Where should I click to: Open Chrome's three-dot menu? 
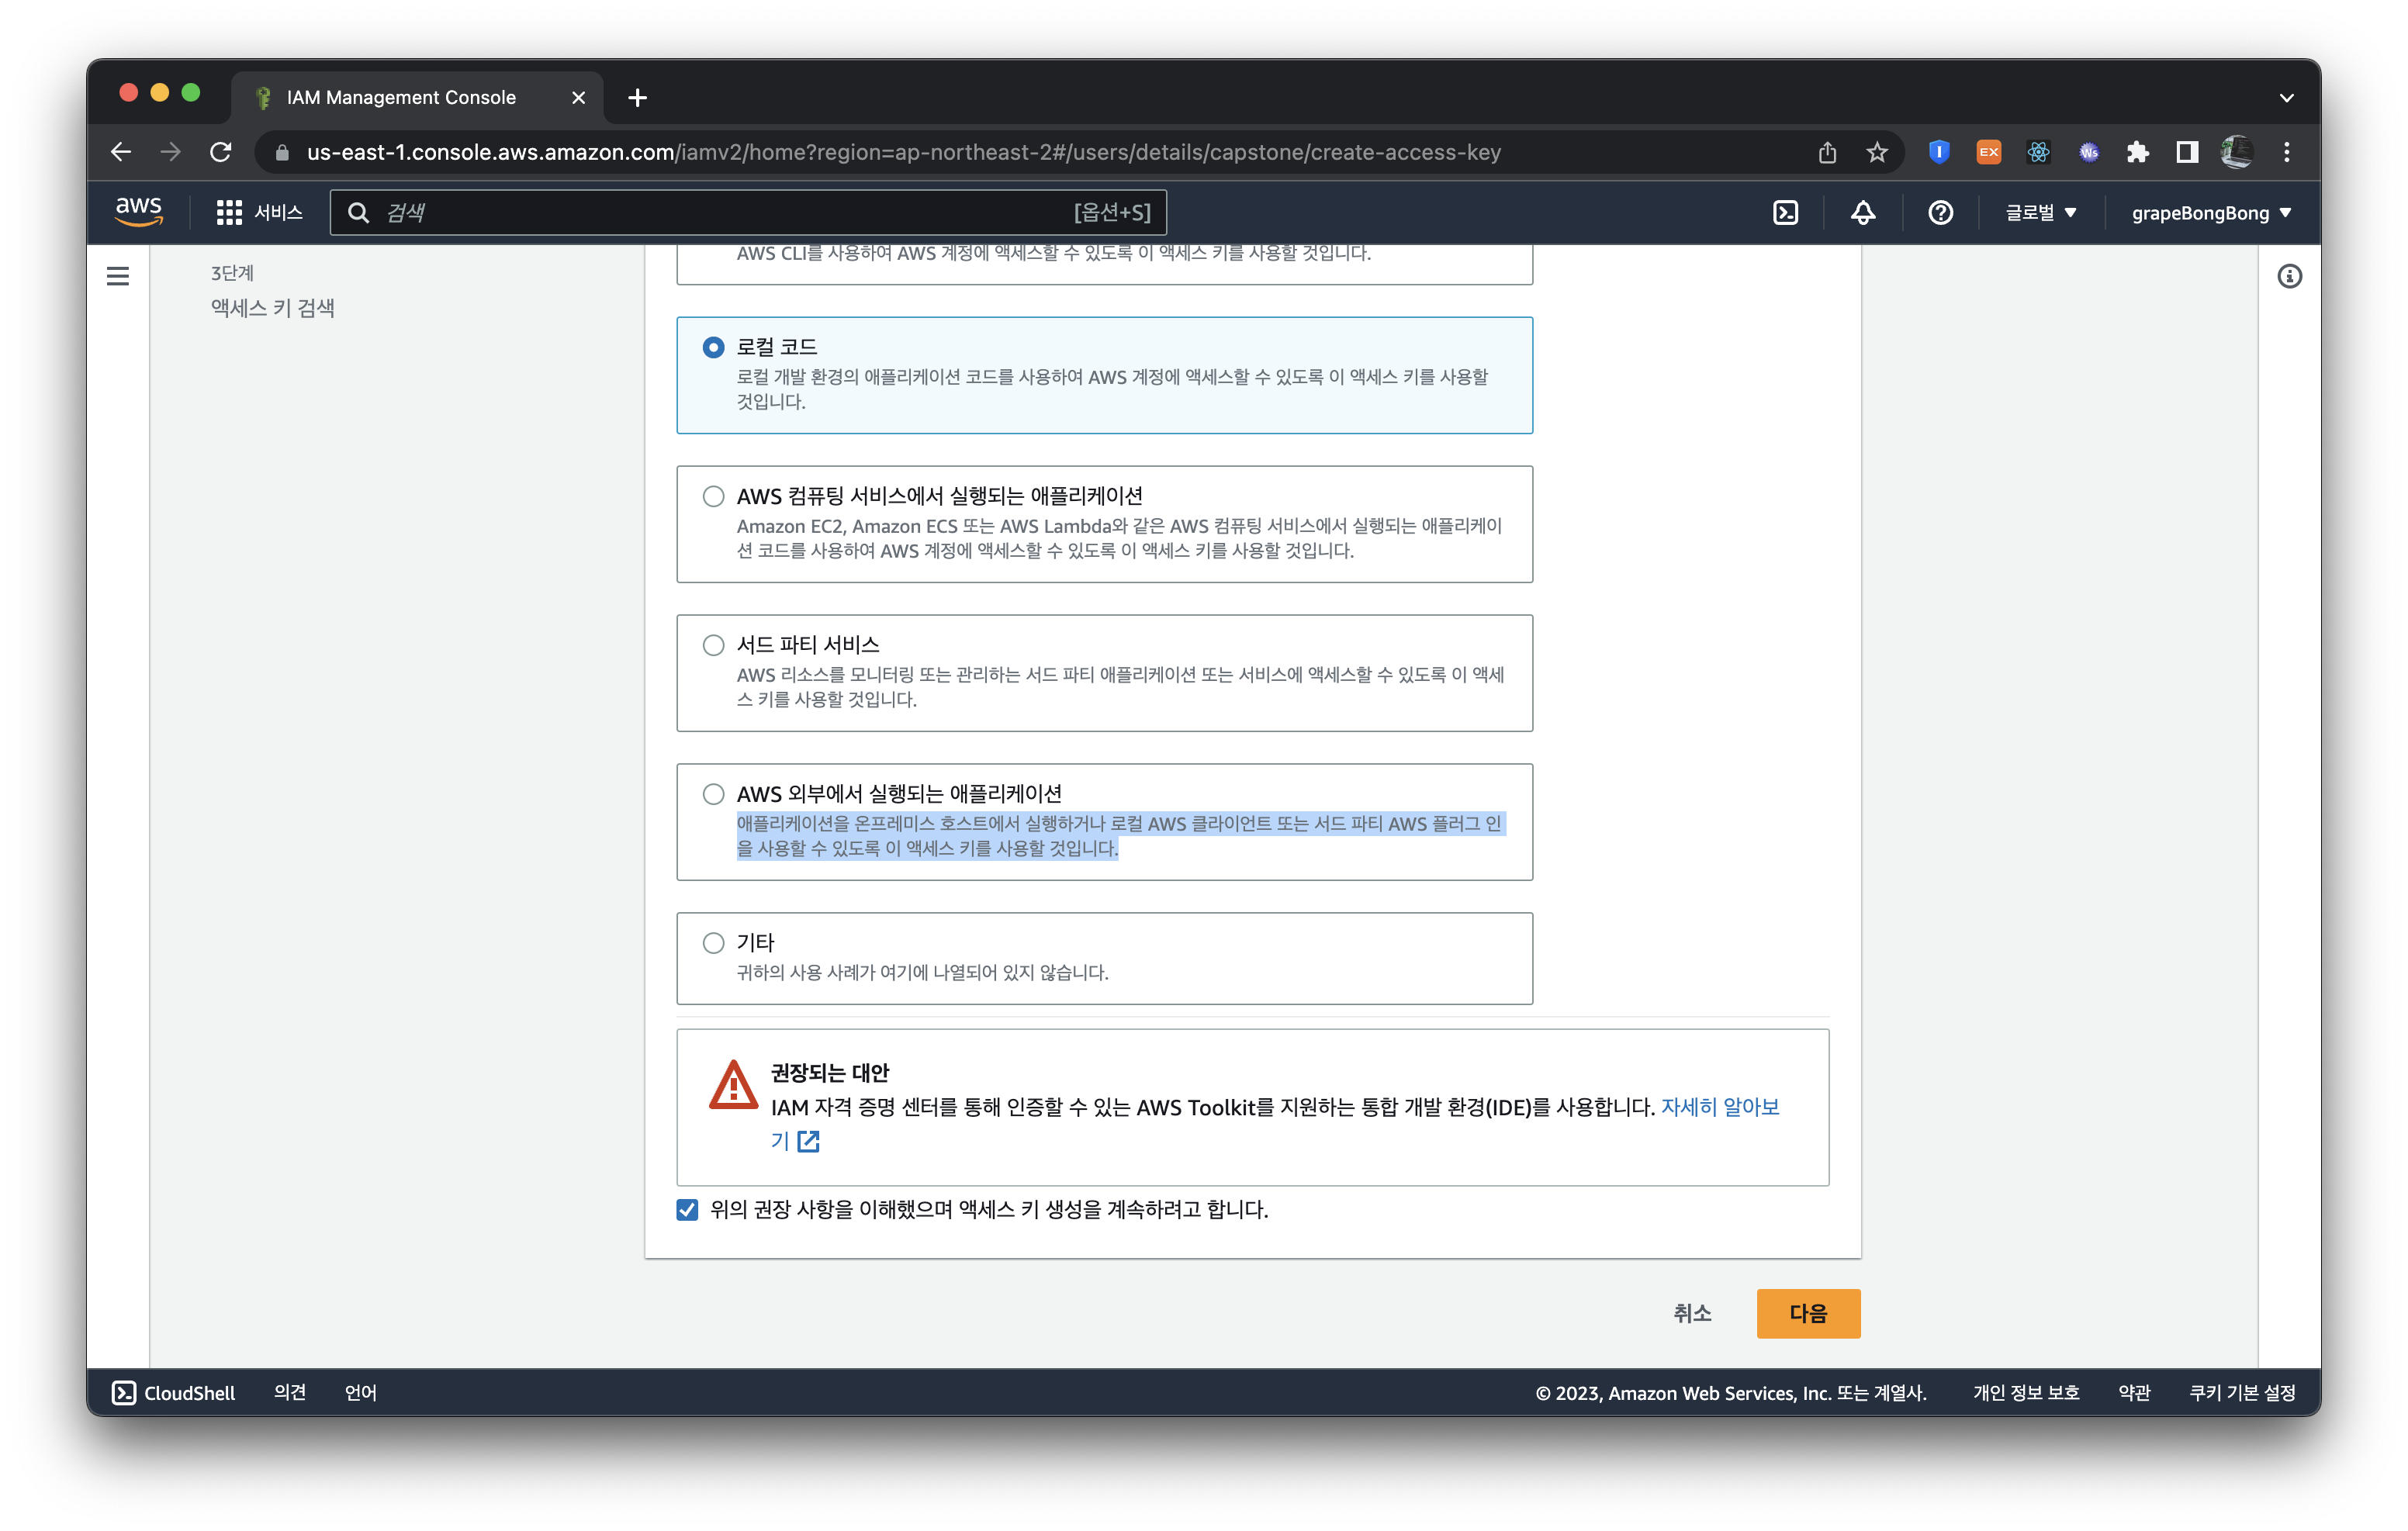click(x=2287, y=152)
